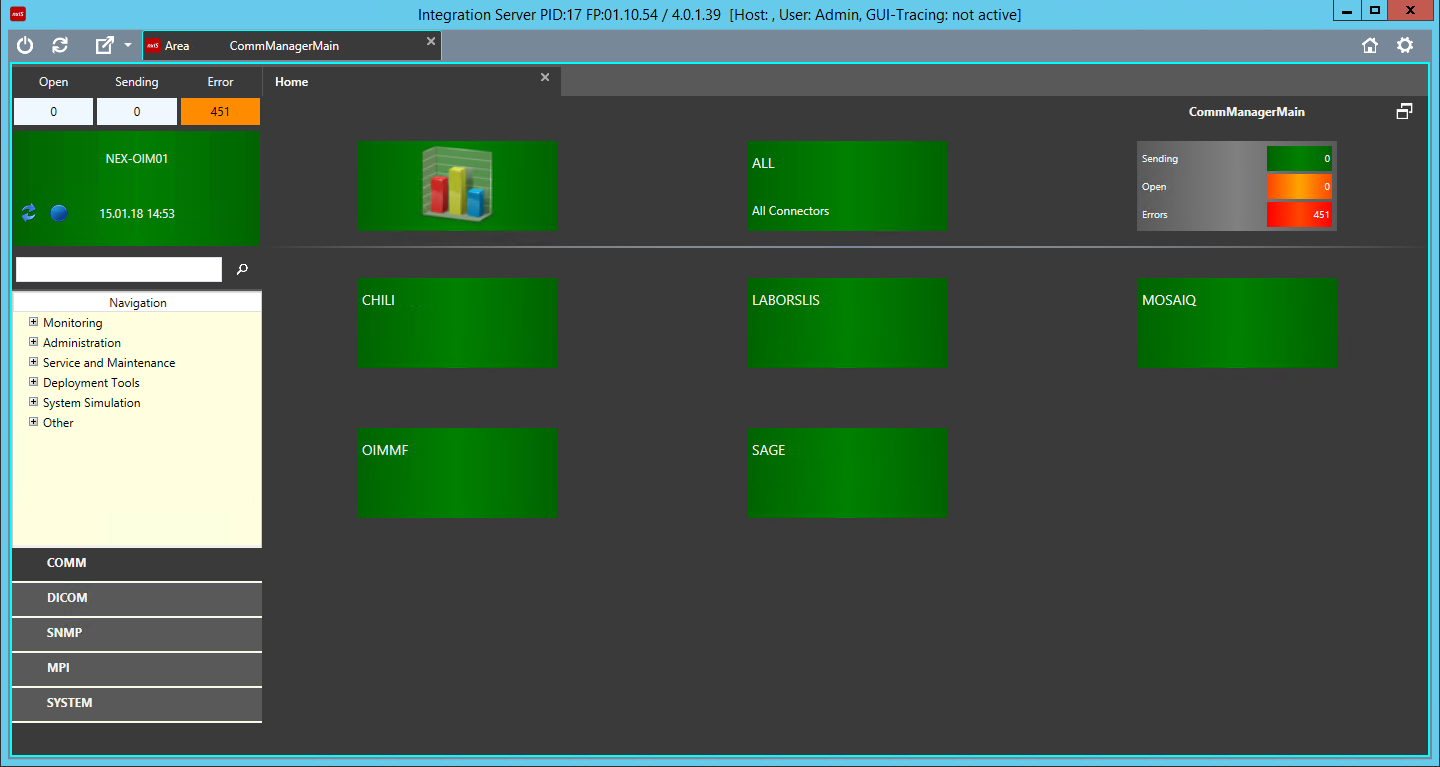The width and height of the screenshot is (1440, 767).
Task: Click the Error column header
Action: pos(220,82)
